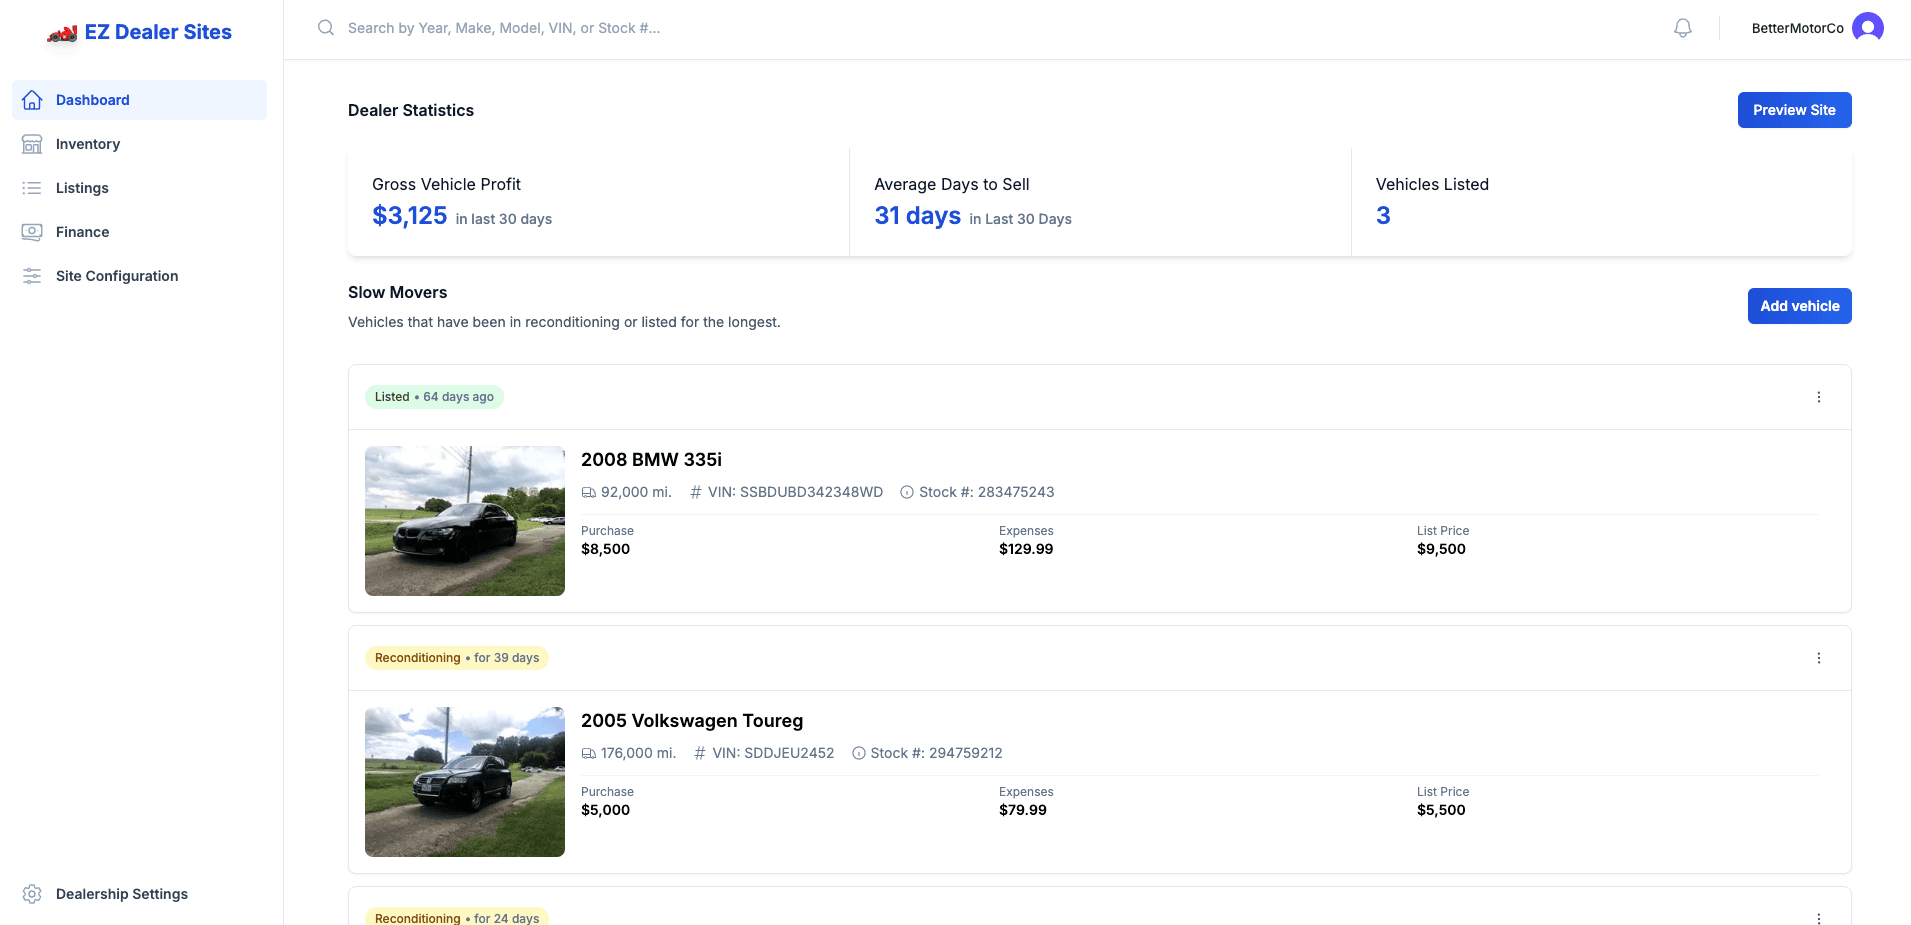The height and width of the screenshot is (925, 1911).
Task: Open Dealership Settings gear icon
Action: click(33, 893)
